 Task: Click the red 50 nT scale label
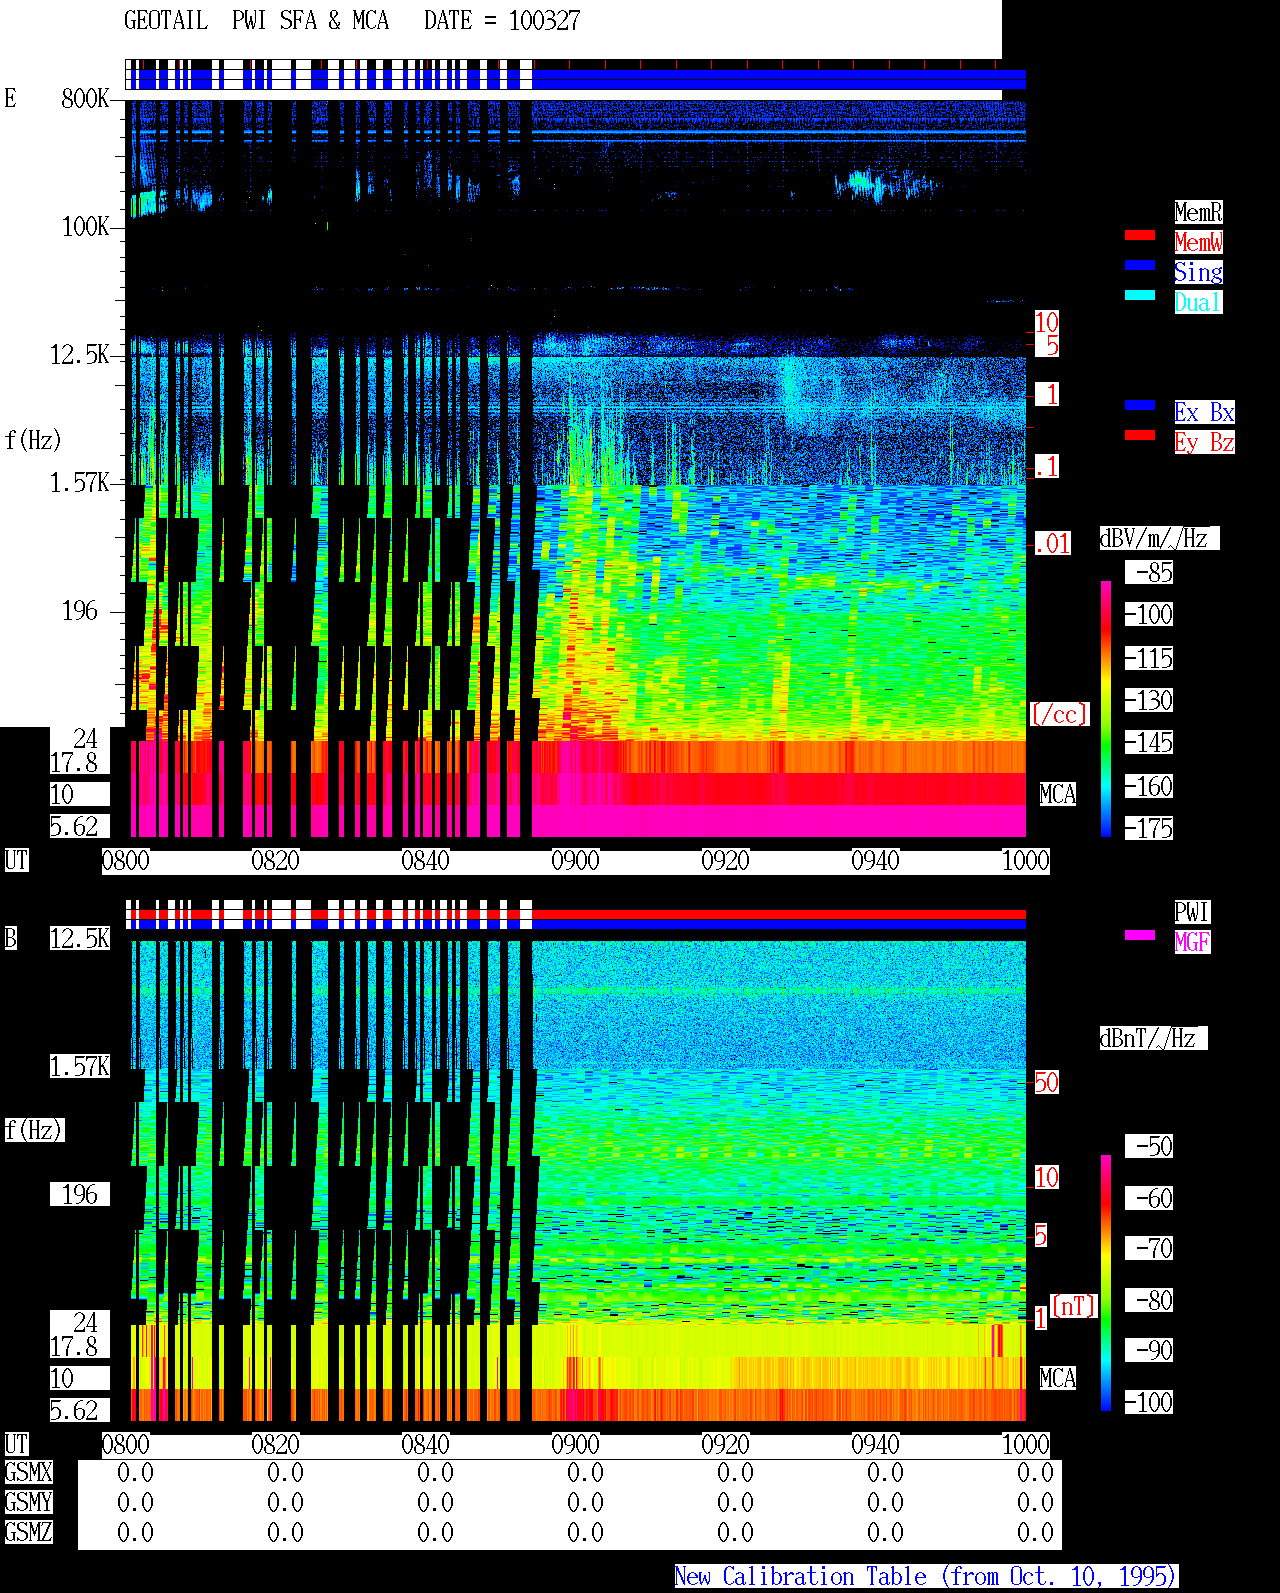pos(1046,1082)
